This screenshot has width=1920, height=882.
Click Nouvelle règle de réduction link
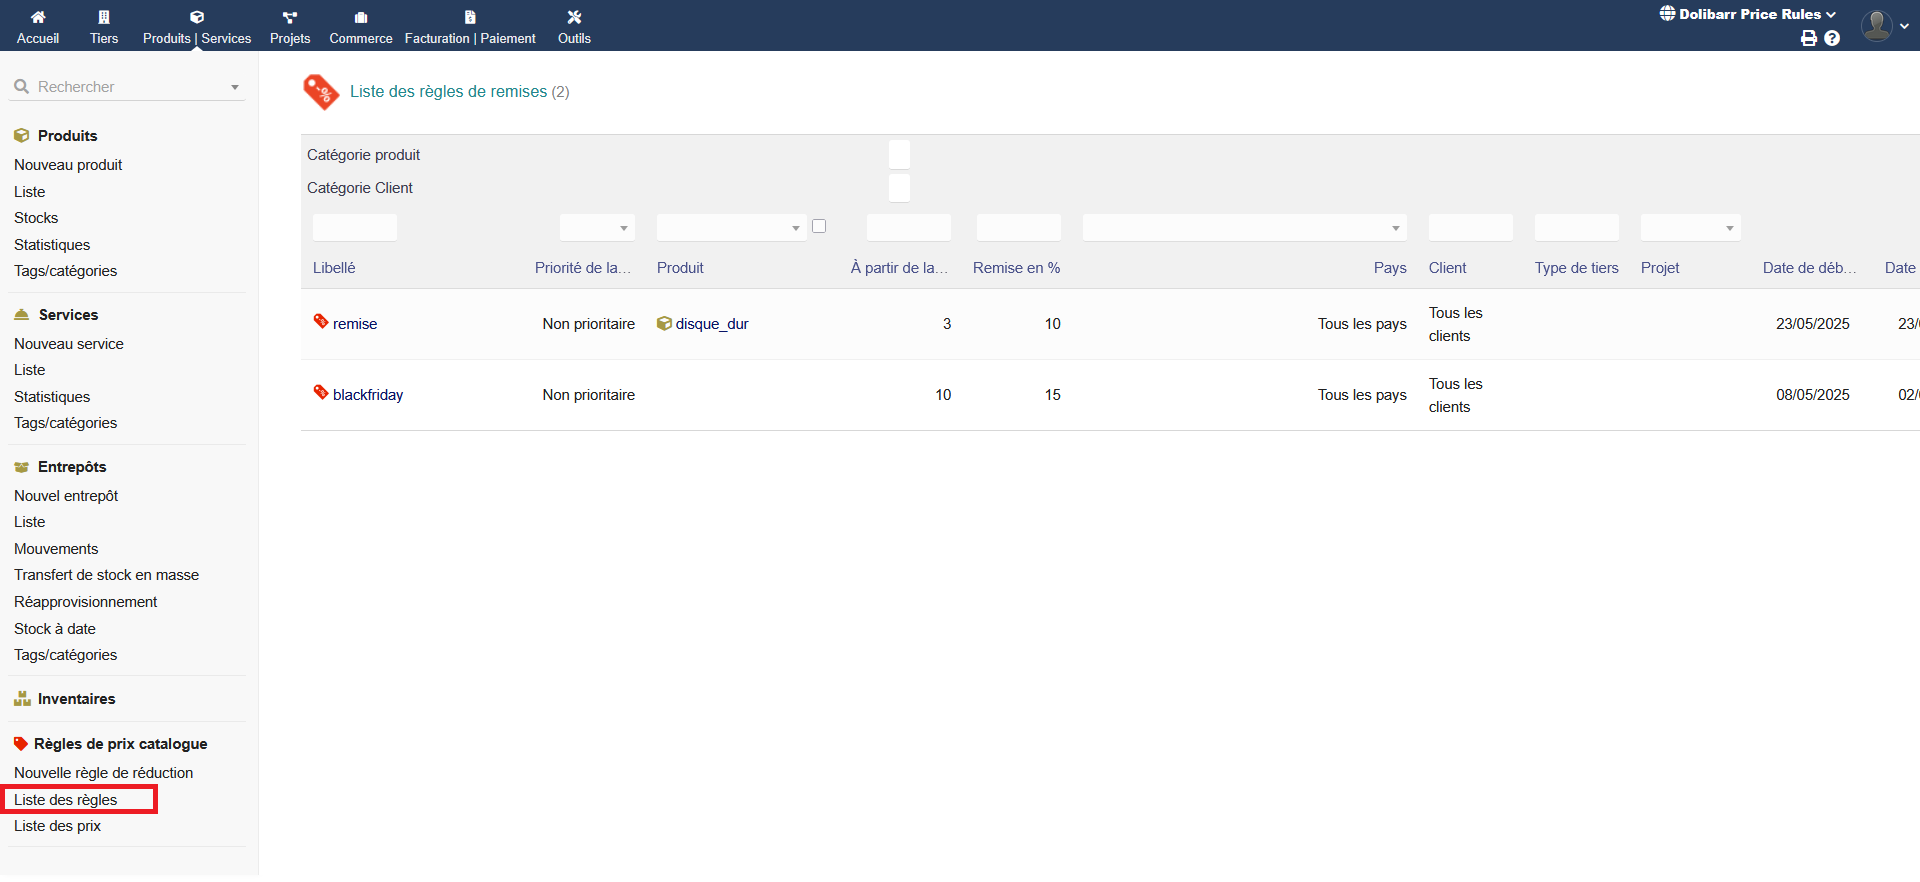[104, 773]
